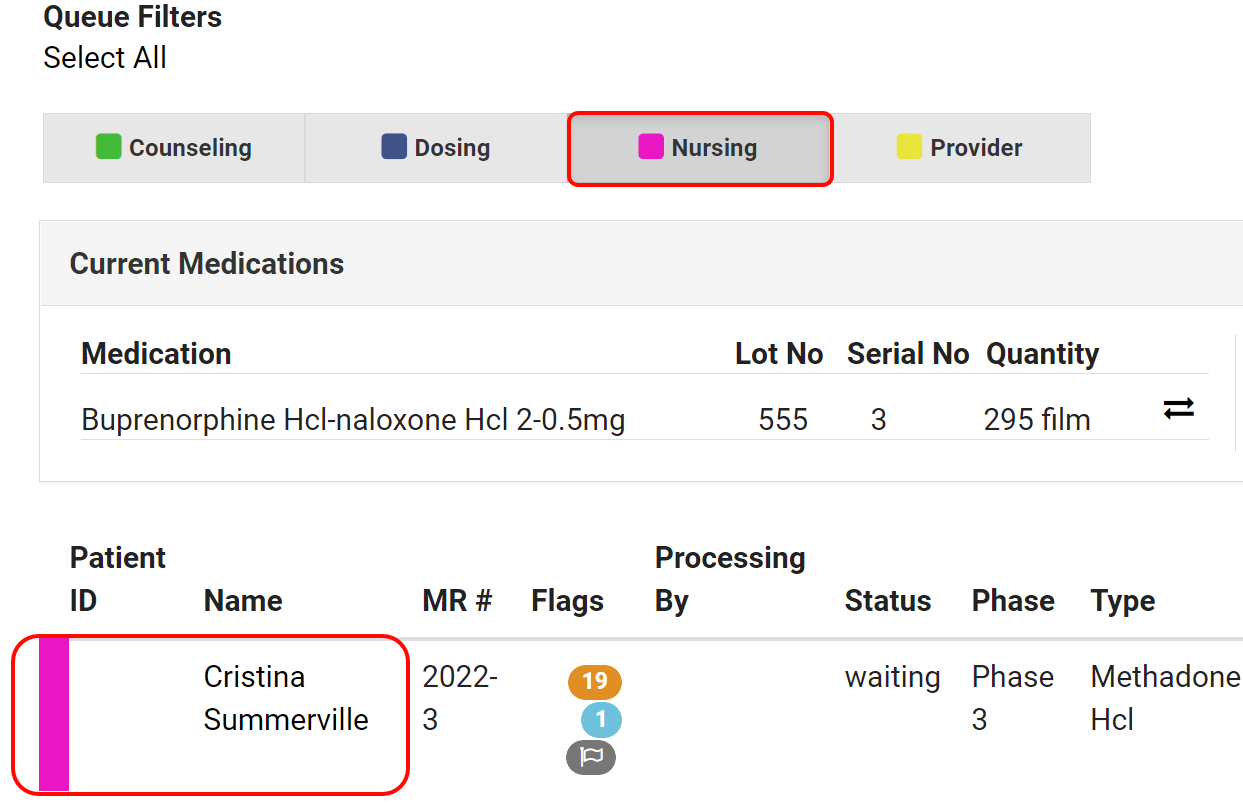The height and width of the screenshot is (806, 1243).
Task: Open patient Cristina Summerville
Action: pyautogui.click(x=286, y=698)
